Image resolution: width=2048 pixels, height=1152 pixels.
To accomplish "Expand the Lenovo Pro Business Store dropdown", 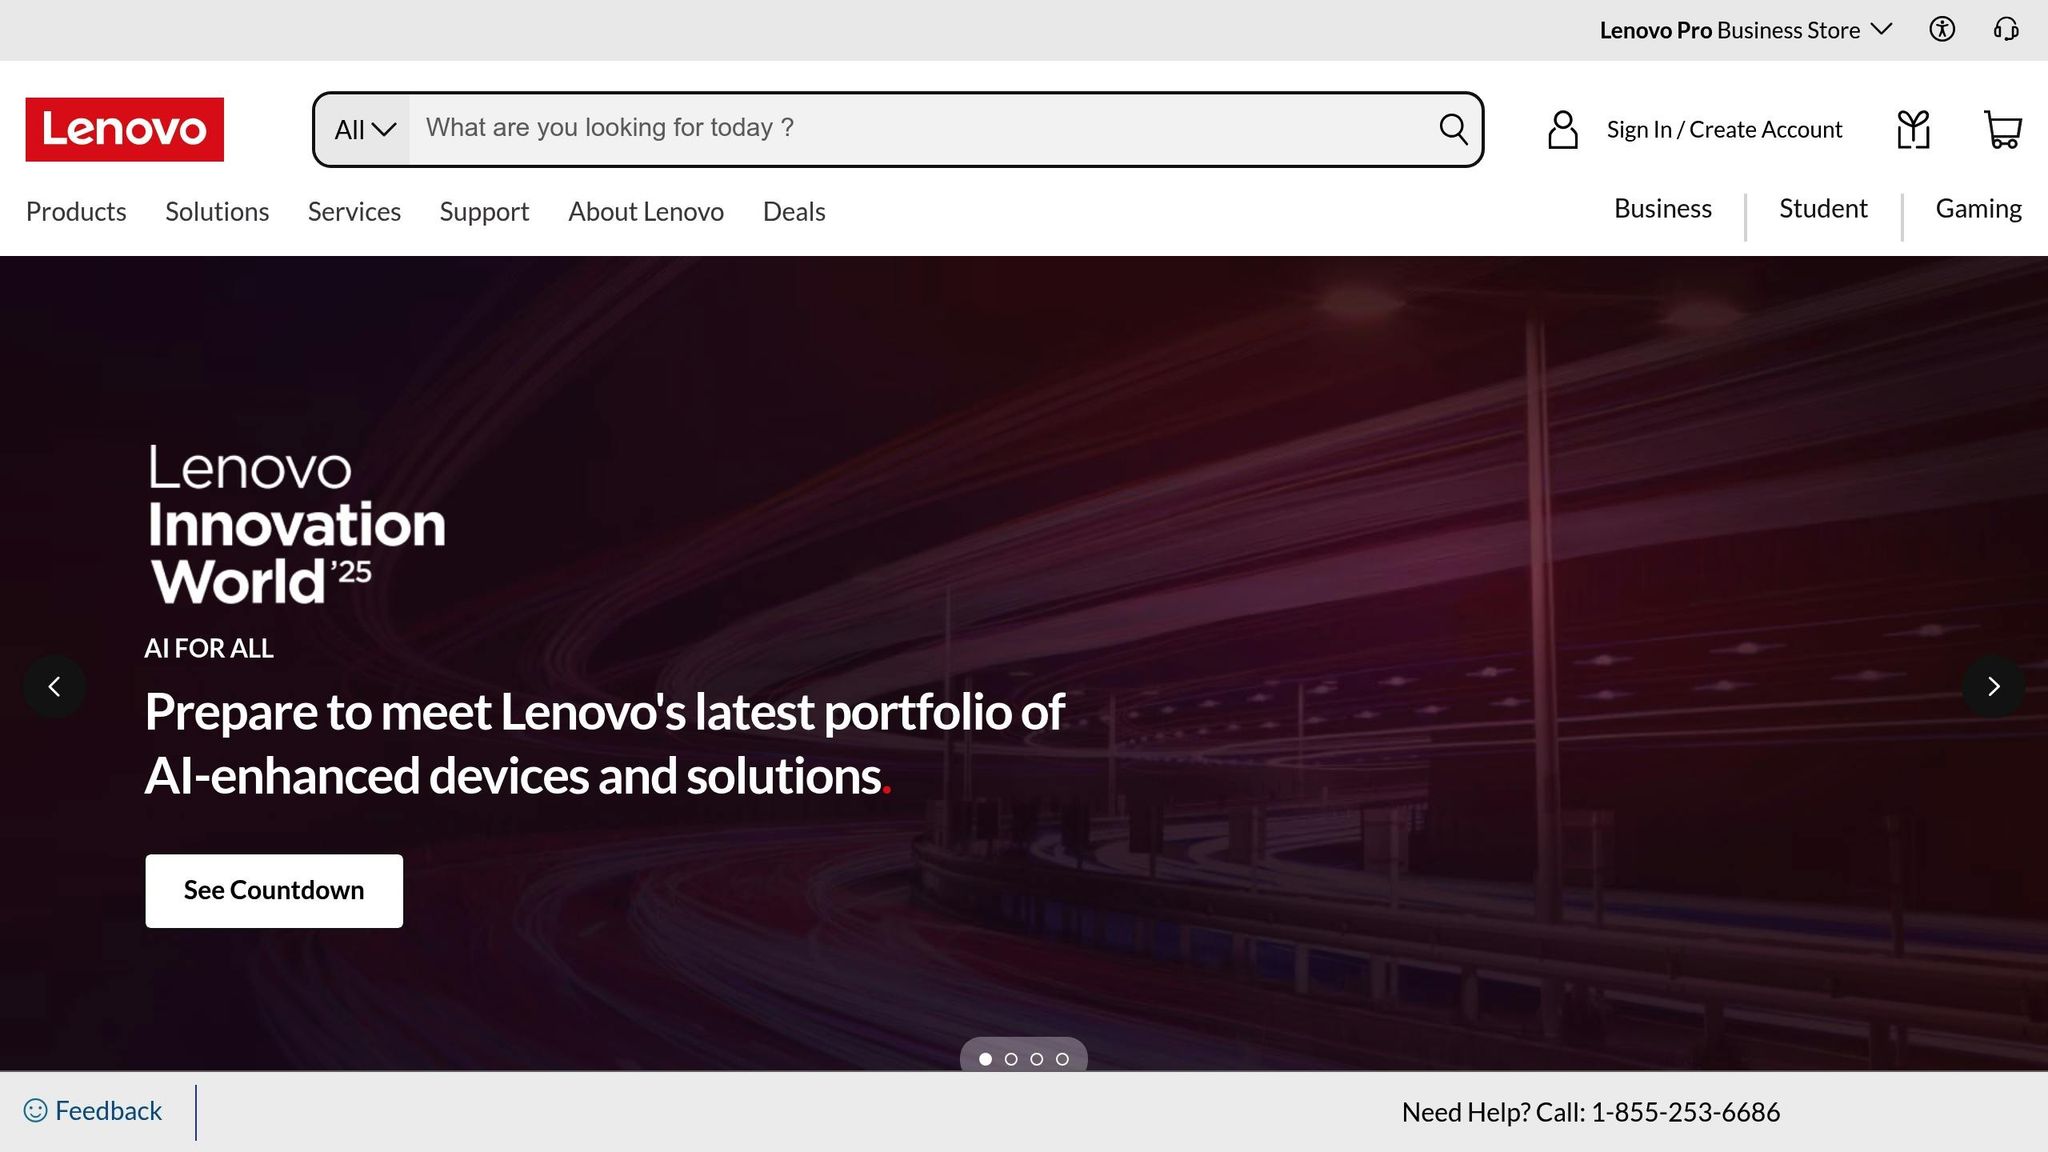I will click(1746, 30).
